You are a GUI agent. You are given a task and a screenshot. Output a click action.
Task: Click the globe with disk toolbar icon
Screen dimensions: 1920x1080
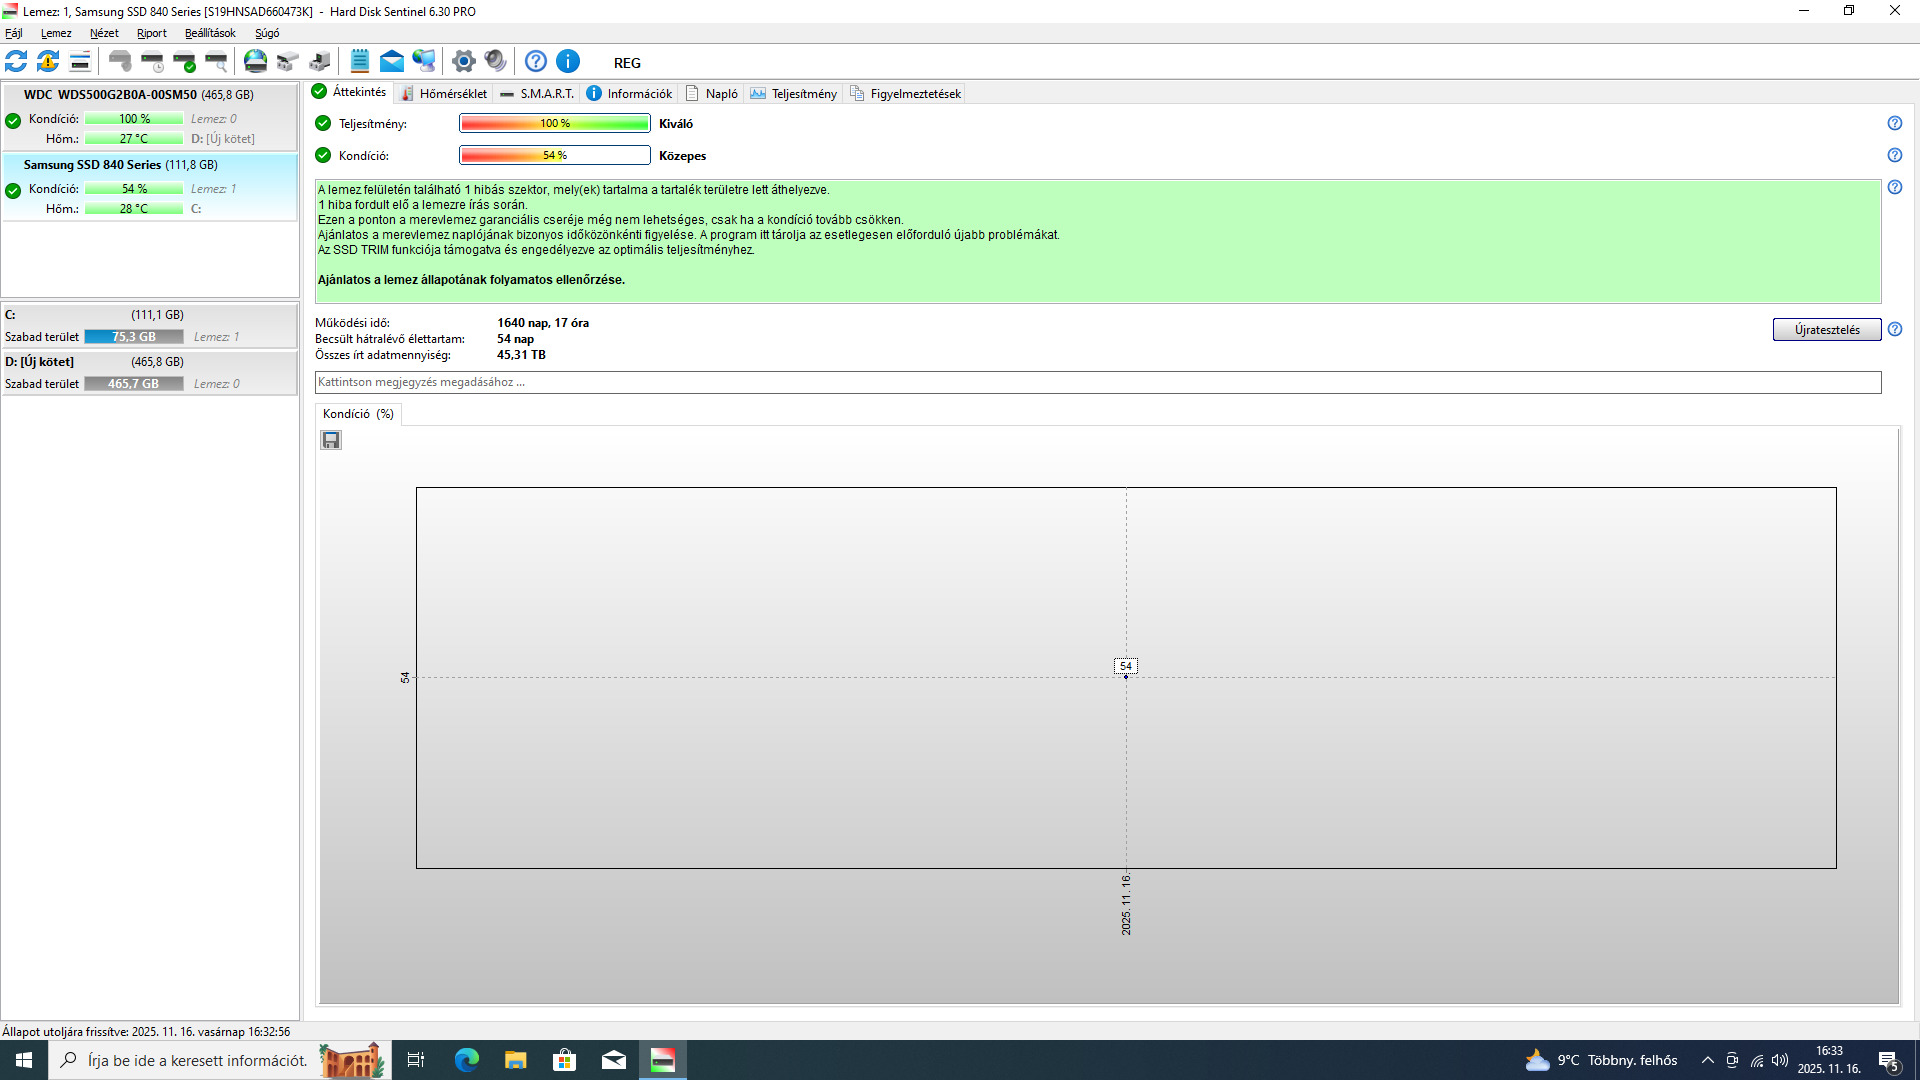point(256,62)
